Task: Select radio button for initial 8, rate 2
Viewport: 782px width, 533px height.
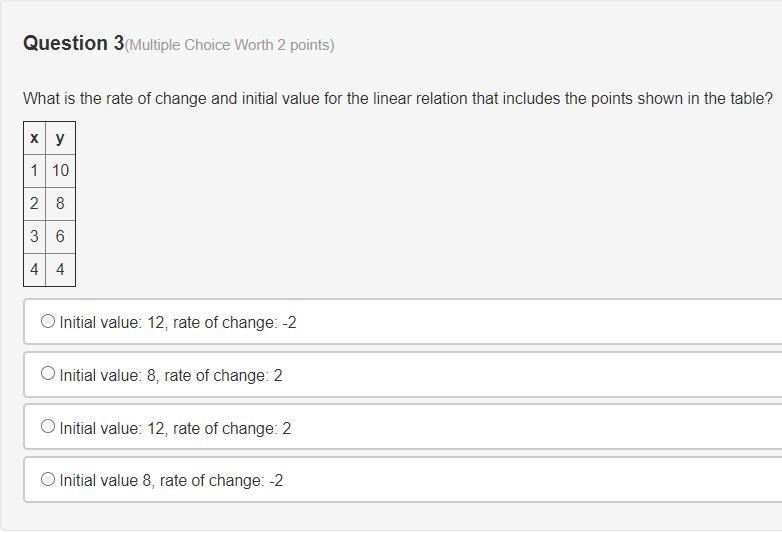Action: coord(48,374)
